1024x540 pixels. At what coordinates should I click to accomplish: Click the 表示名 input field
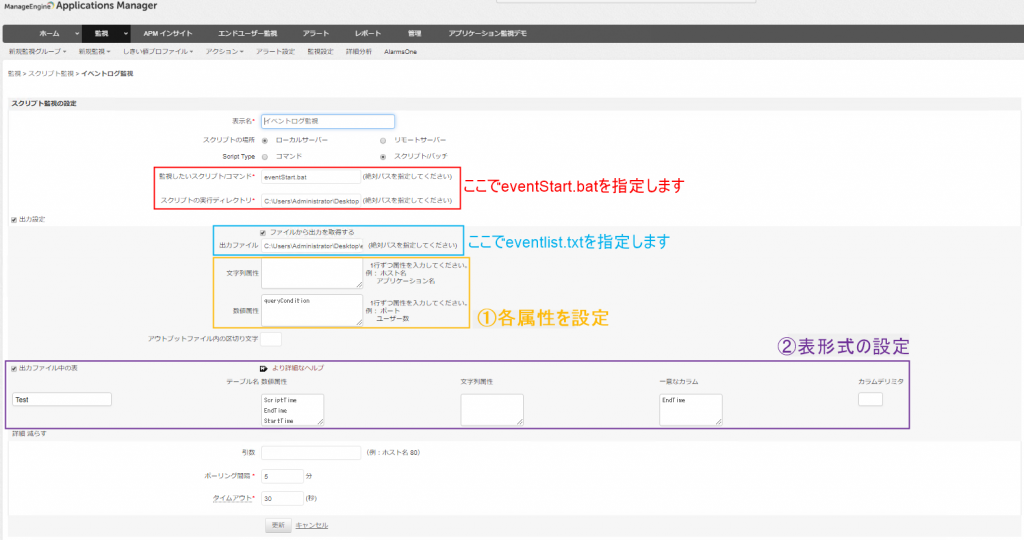(x=328, y=121)
